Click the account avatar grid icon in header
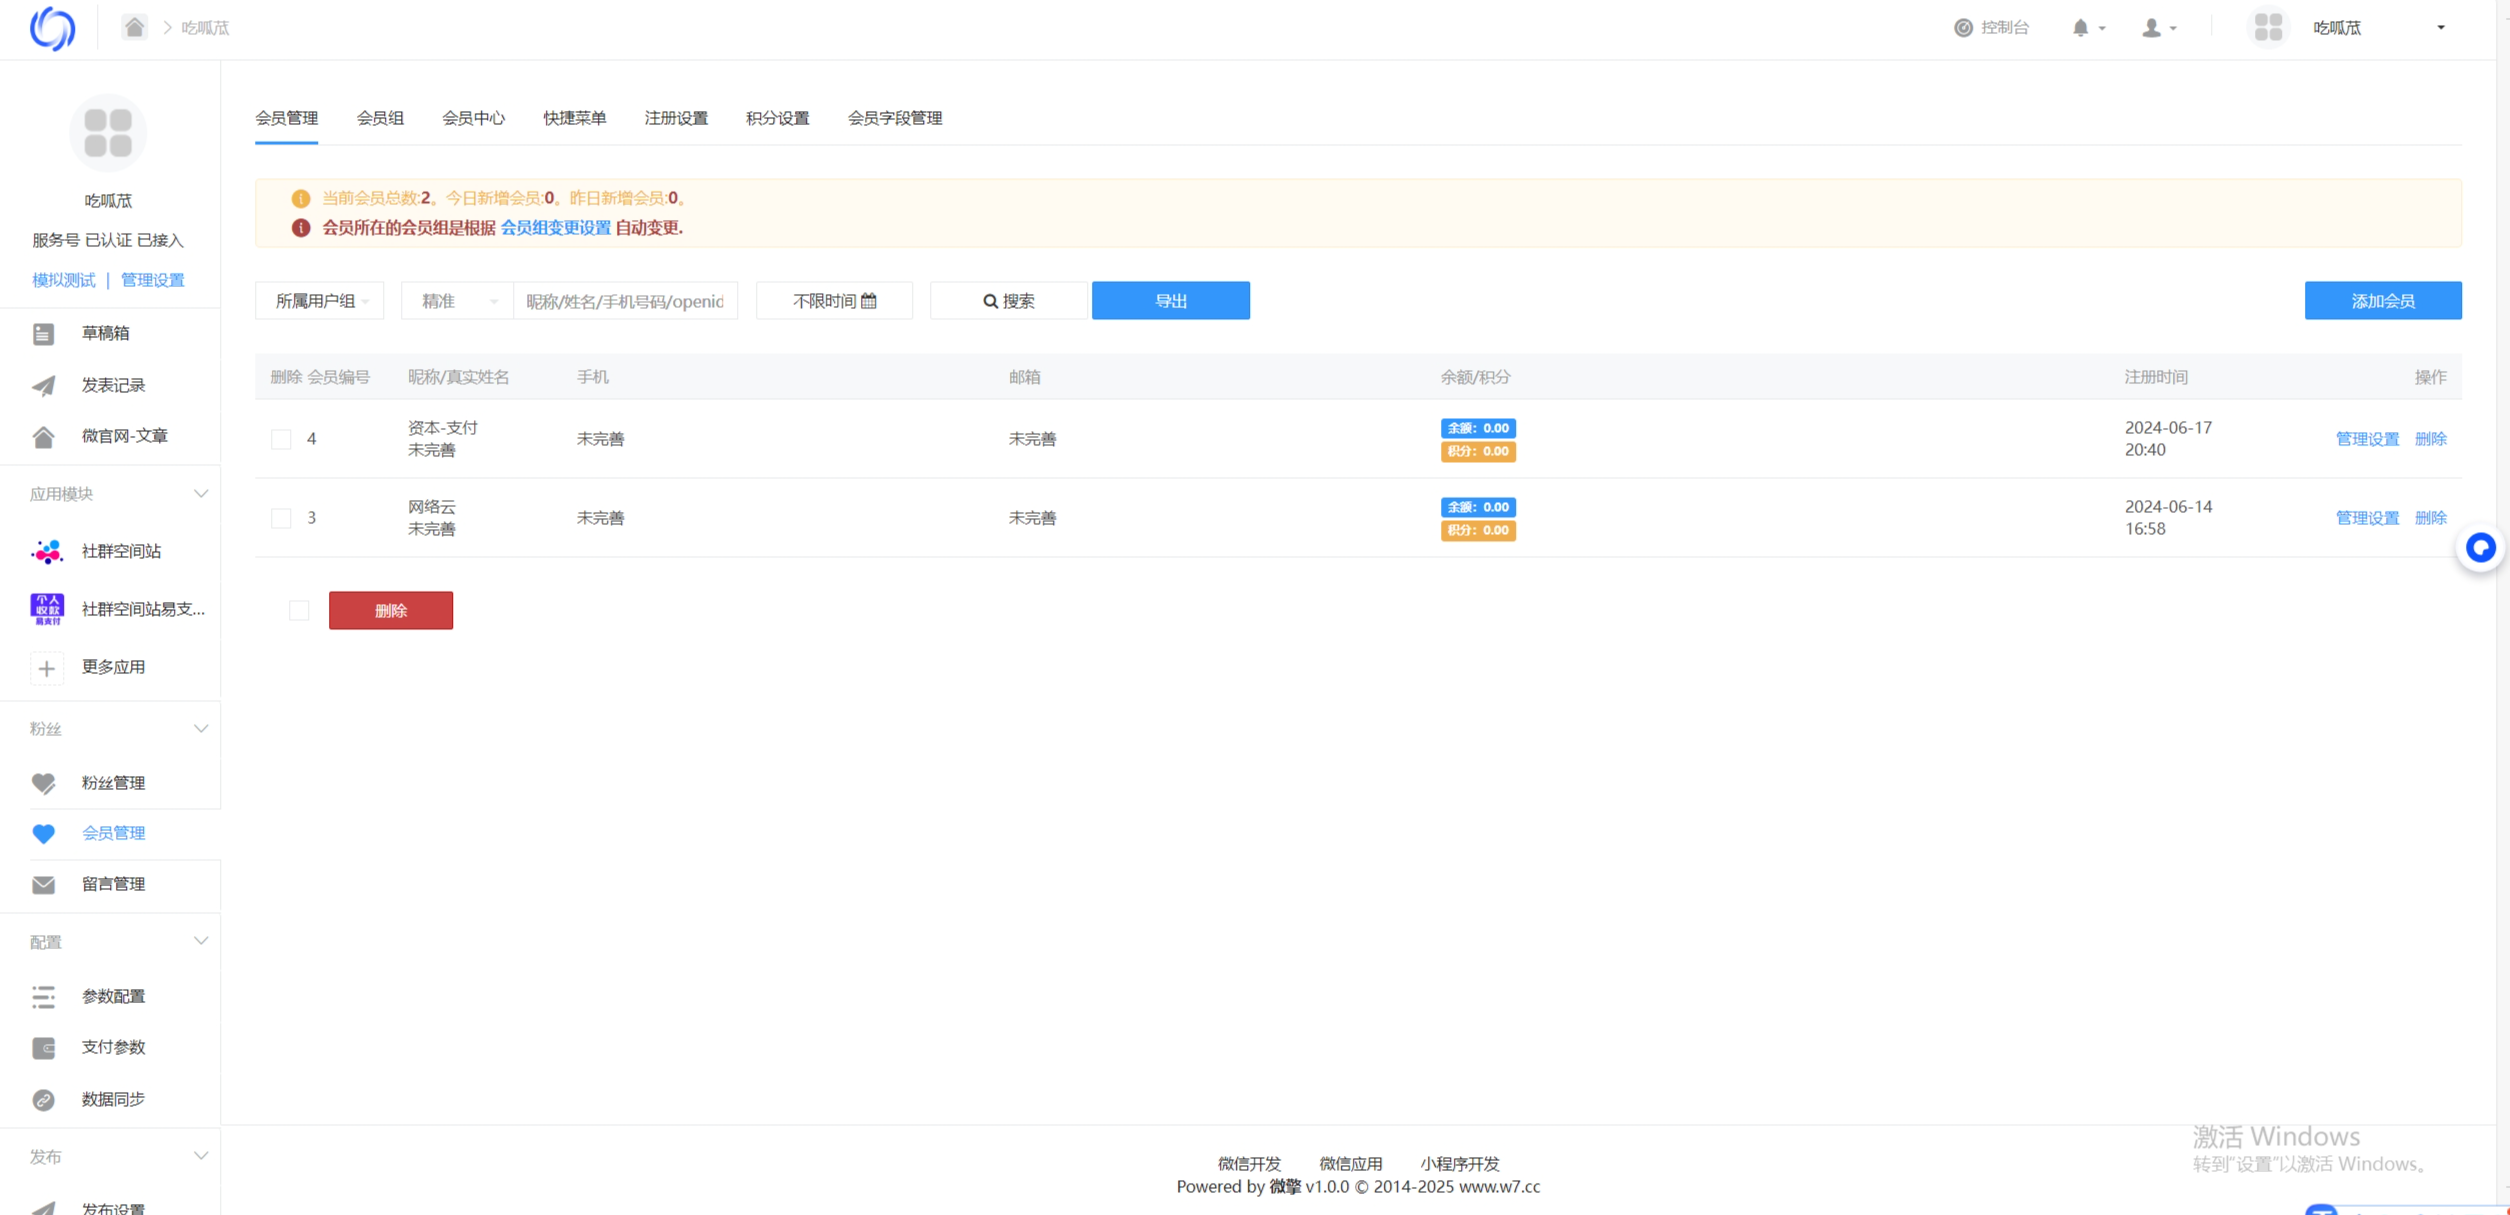 (2268, 28)
